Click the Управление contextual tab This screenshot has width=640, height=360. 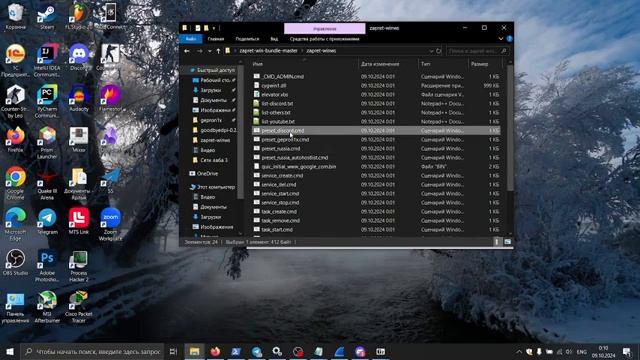coord(324,29)
